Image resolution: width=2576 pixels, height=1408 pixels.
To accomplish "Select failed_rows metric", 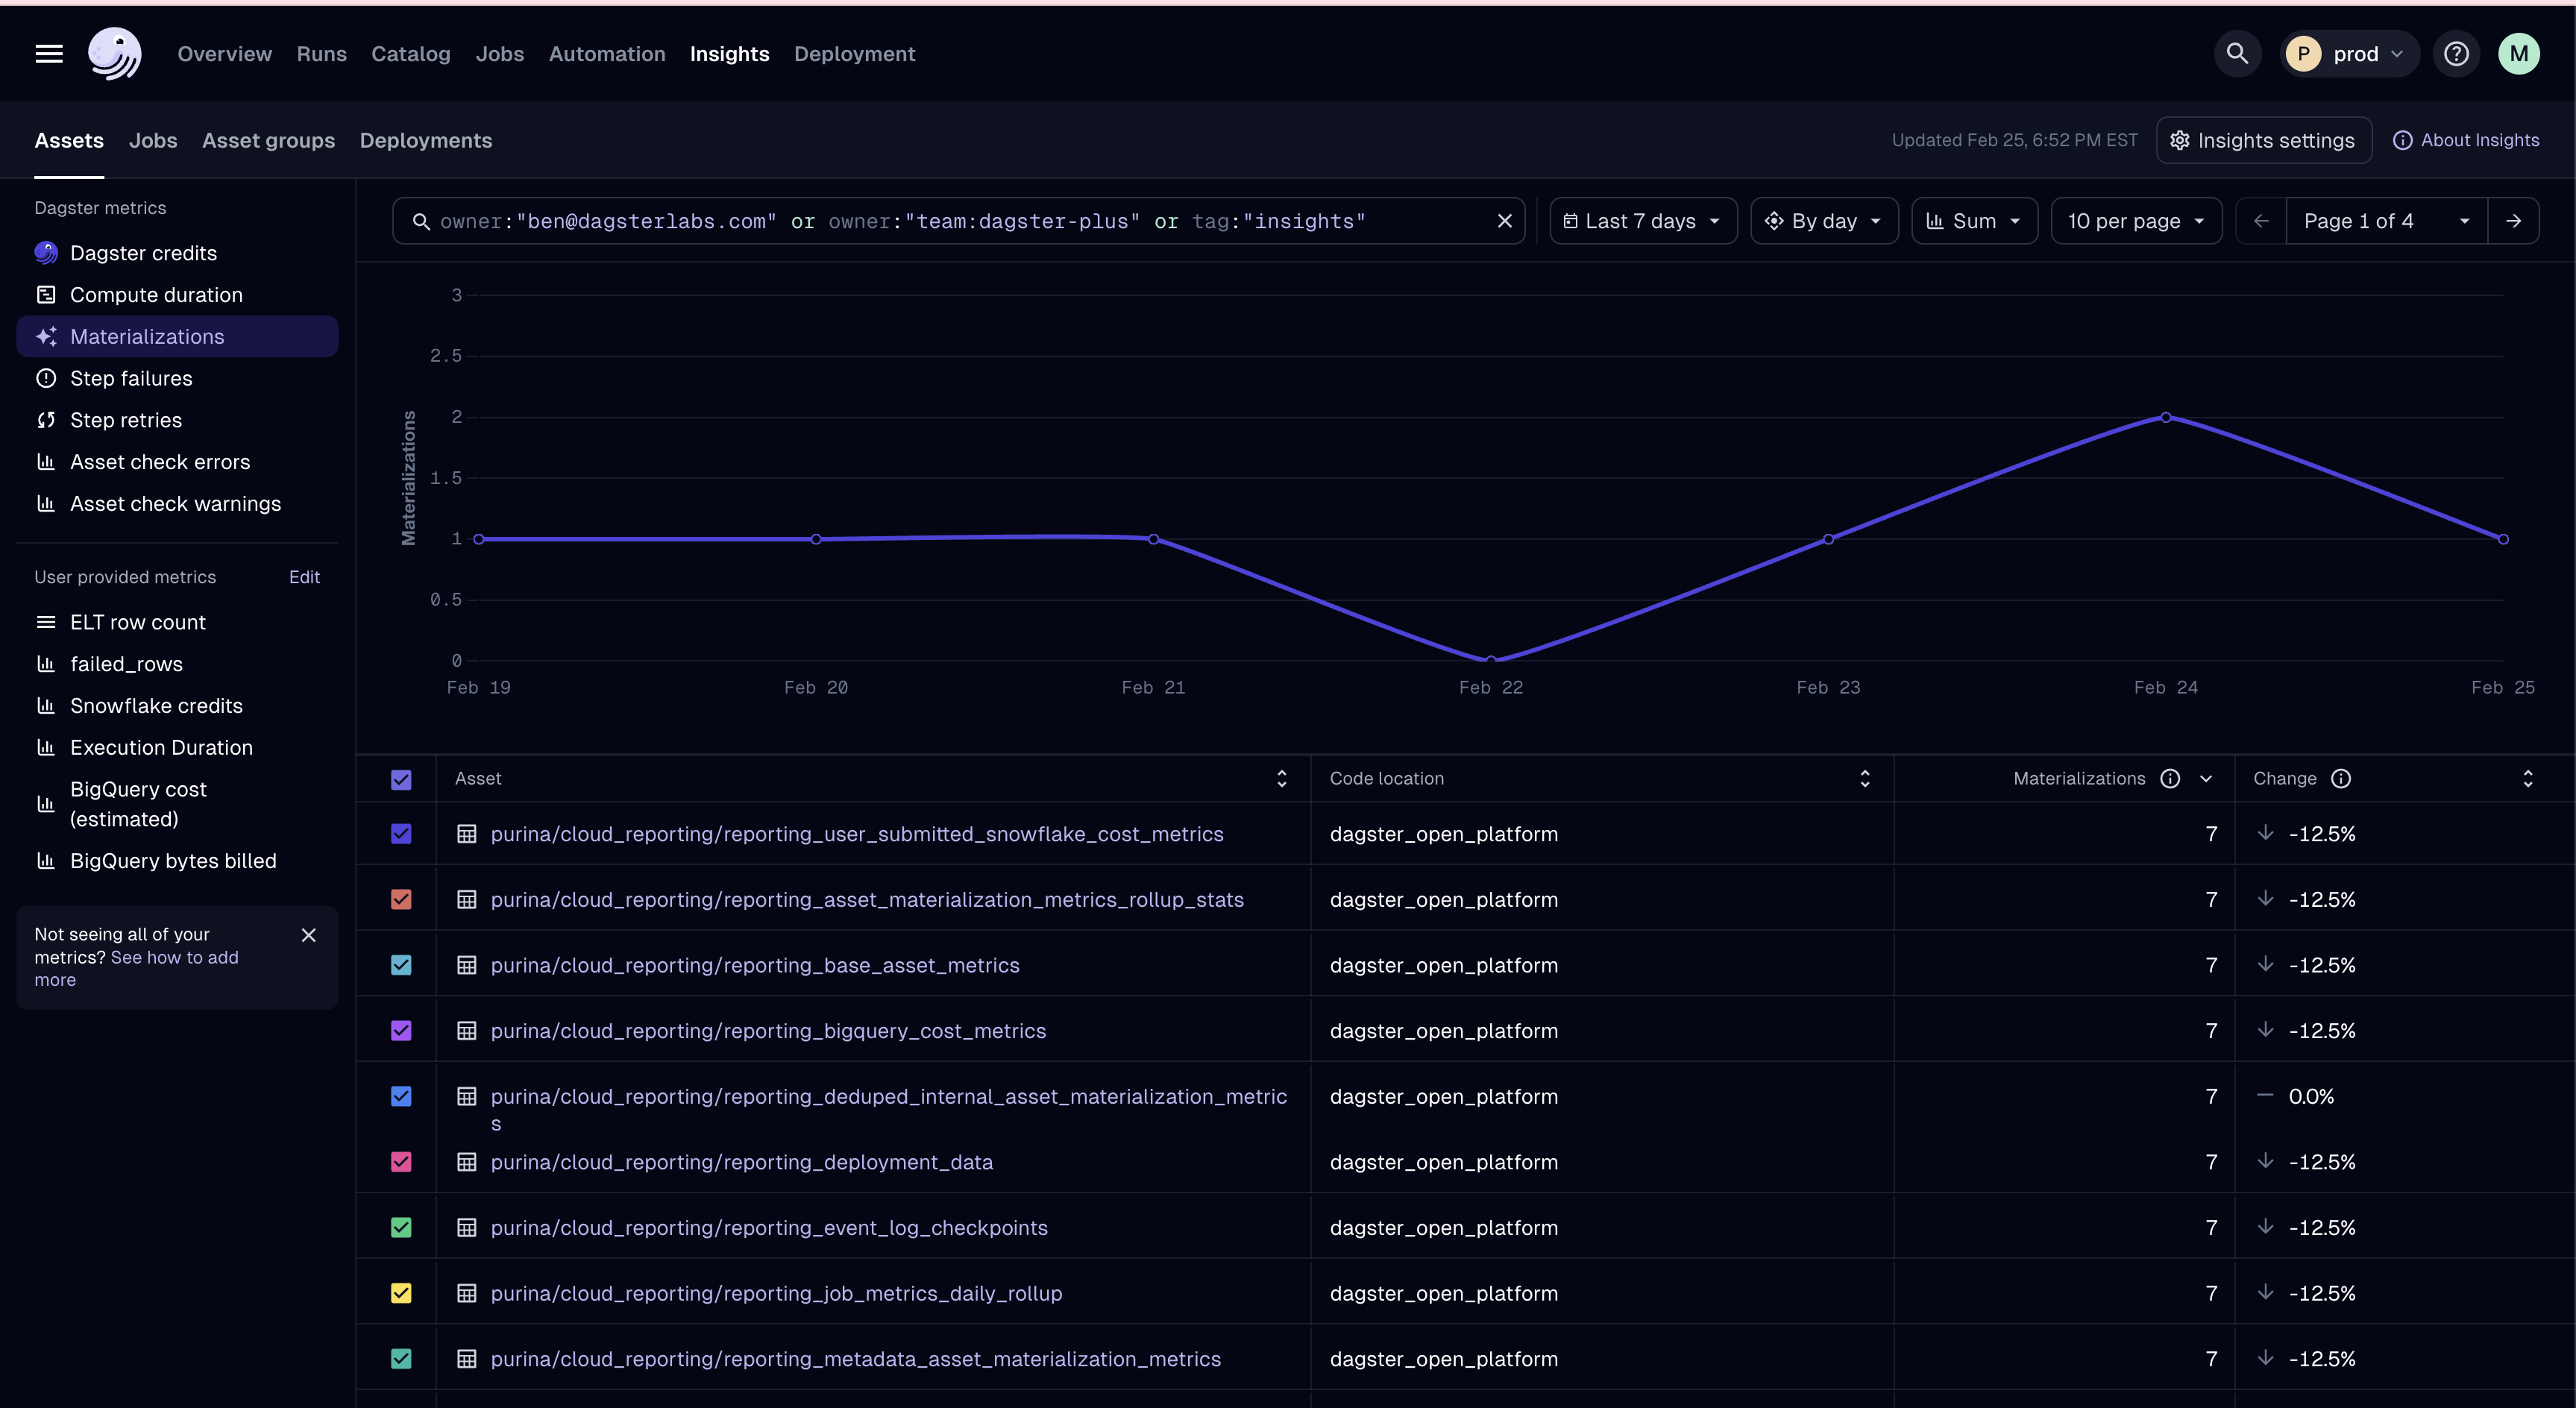I will [177, 664].
